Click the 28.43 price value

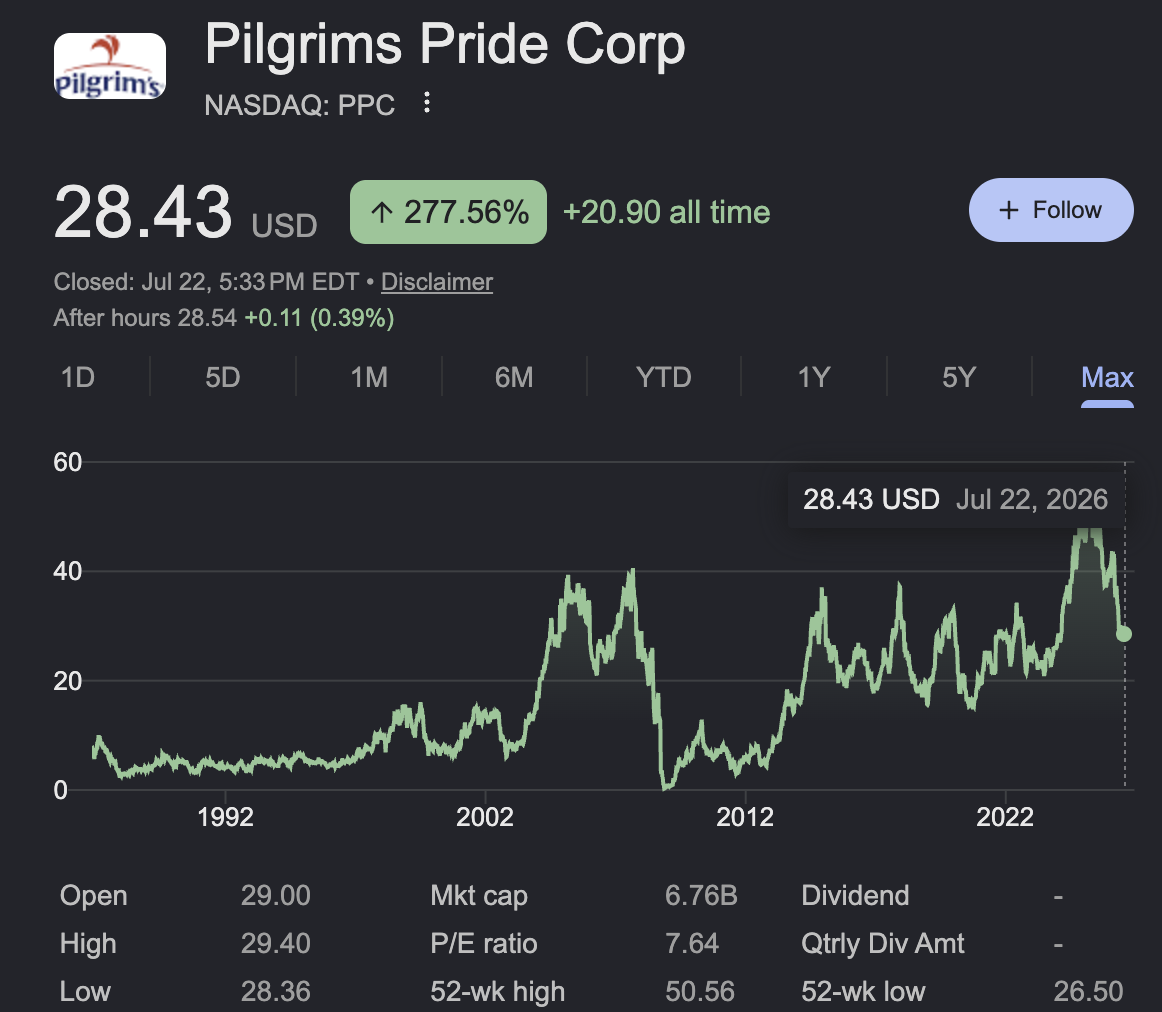click(143, 212)
